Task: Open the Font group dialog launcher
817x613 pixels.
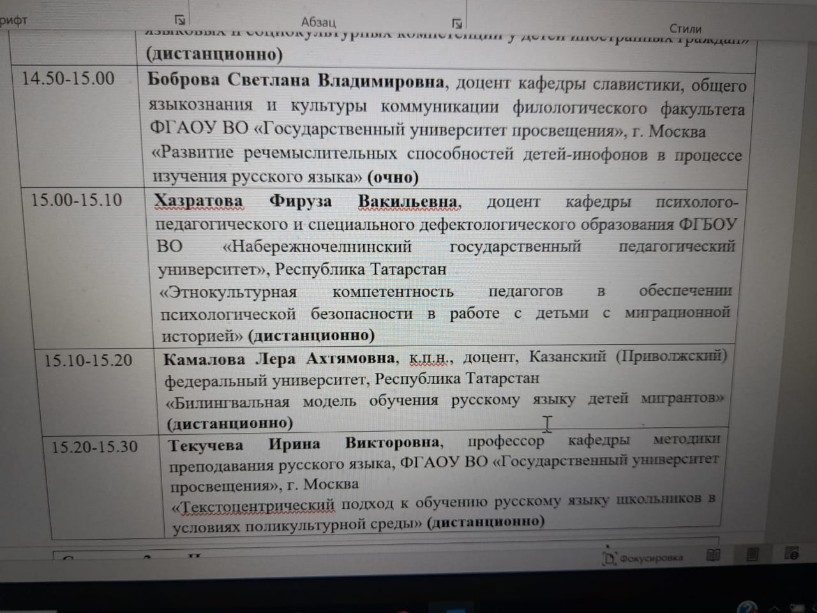Action: click(x=178, y=18)
